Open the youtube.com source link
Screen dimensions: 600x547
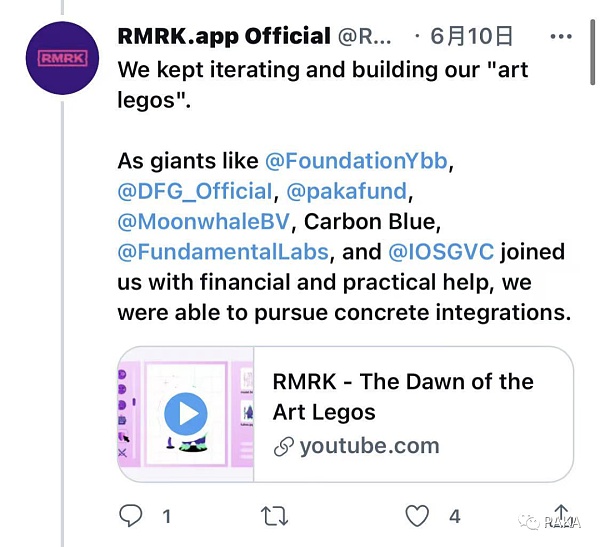point(369,446)
